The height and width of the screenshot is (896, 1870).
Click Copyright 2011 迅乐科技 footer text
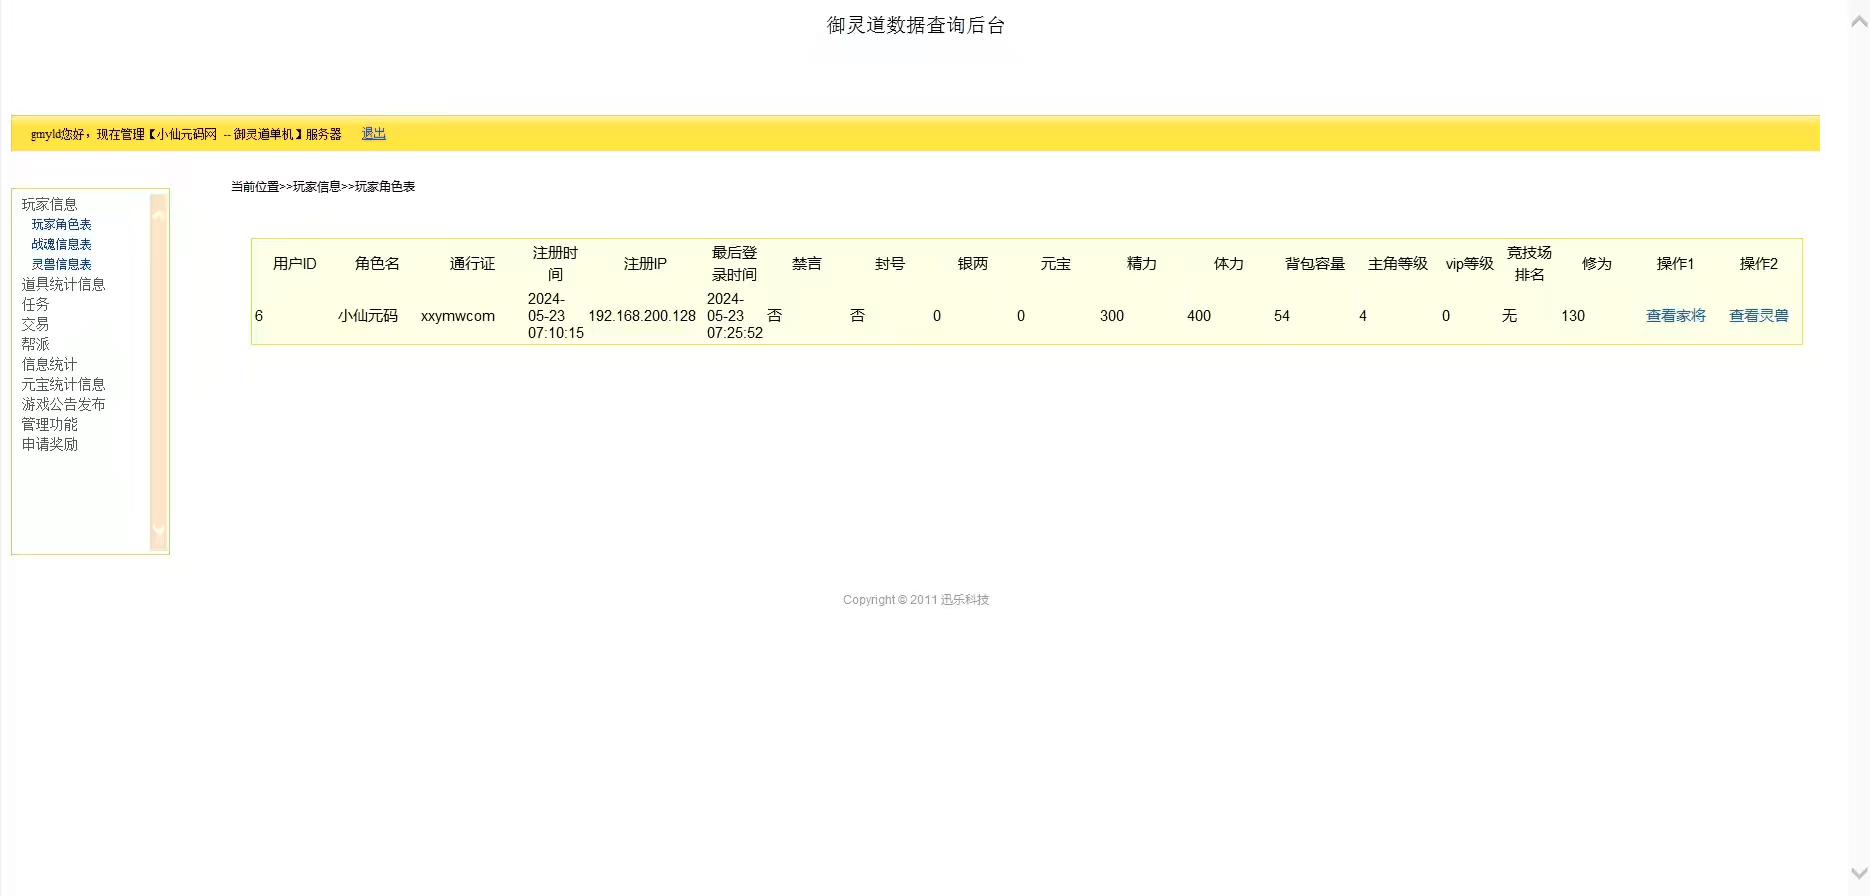[916, 600]
